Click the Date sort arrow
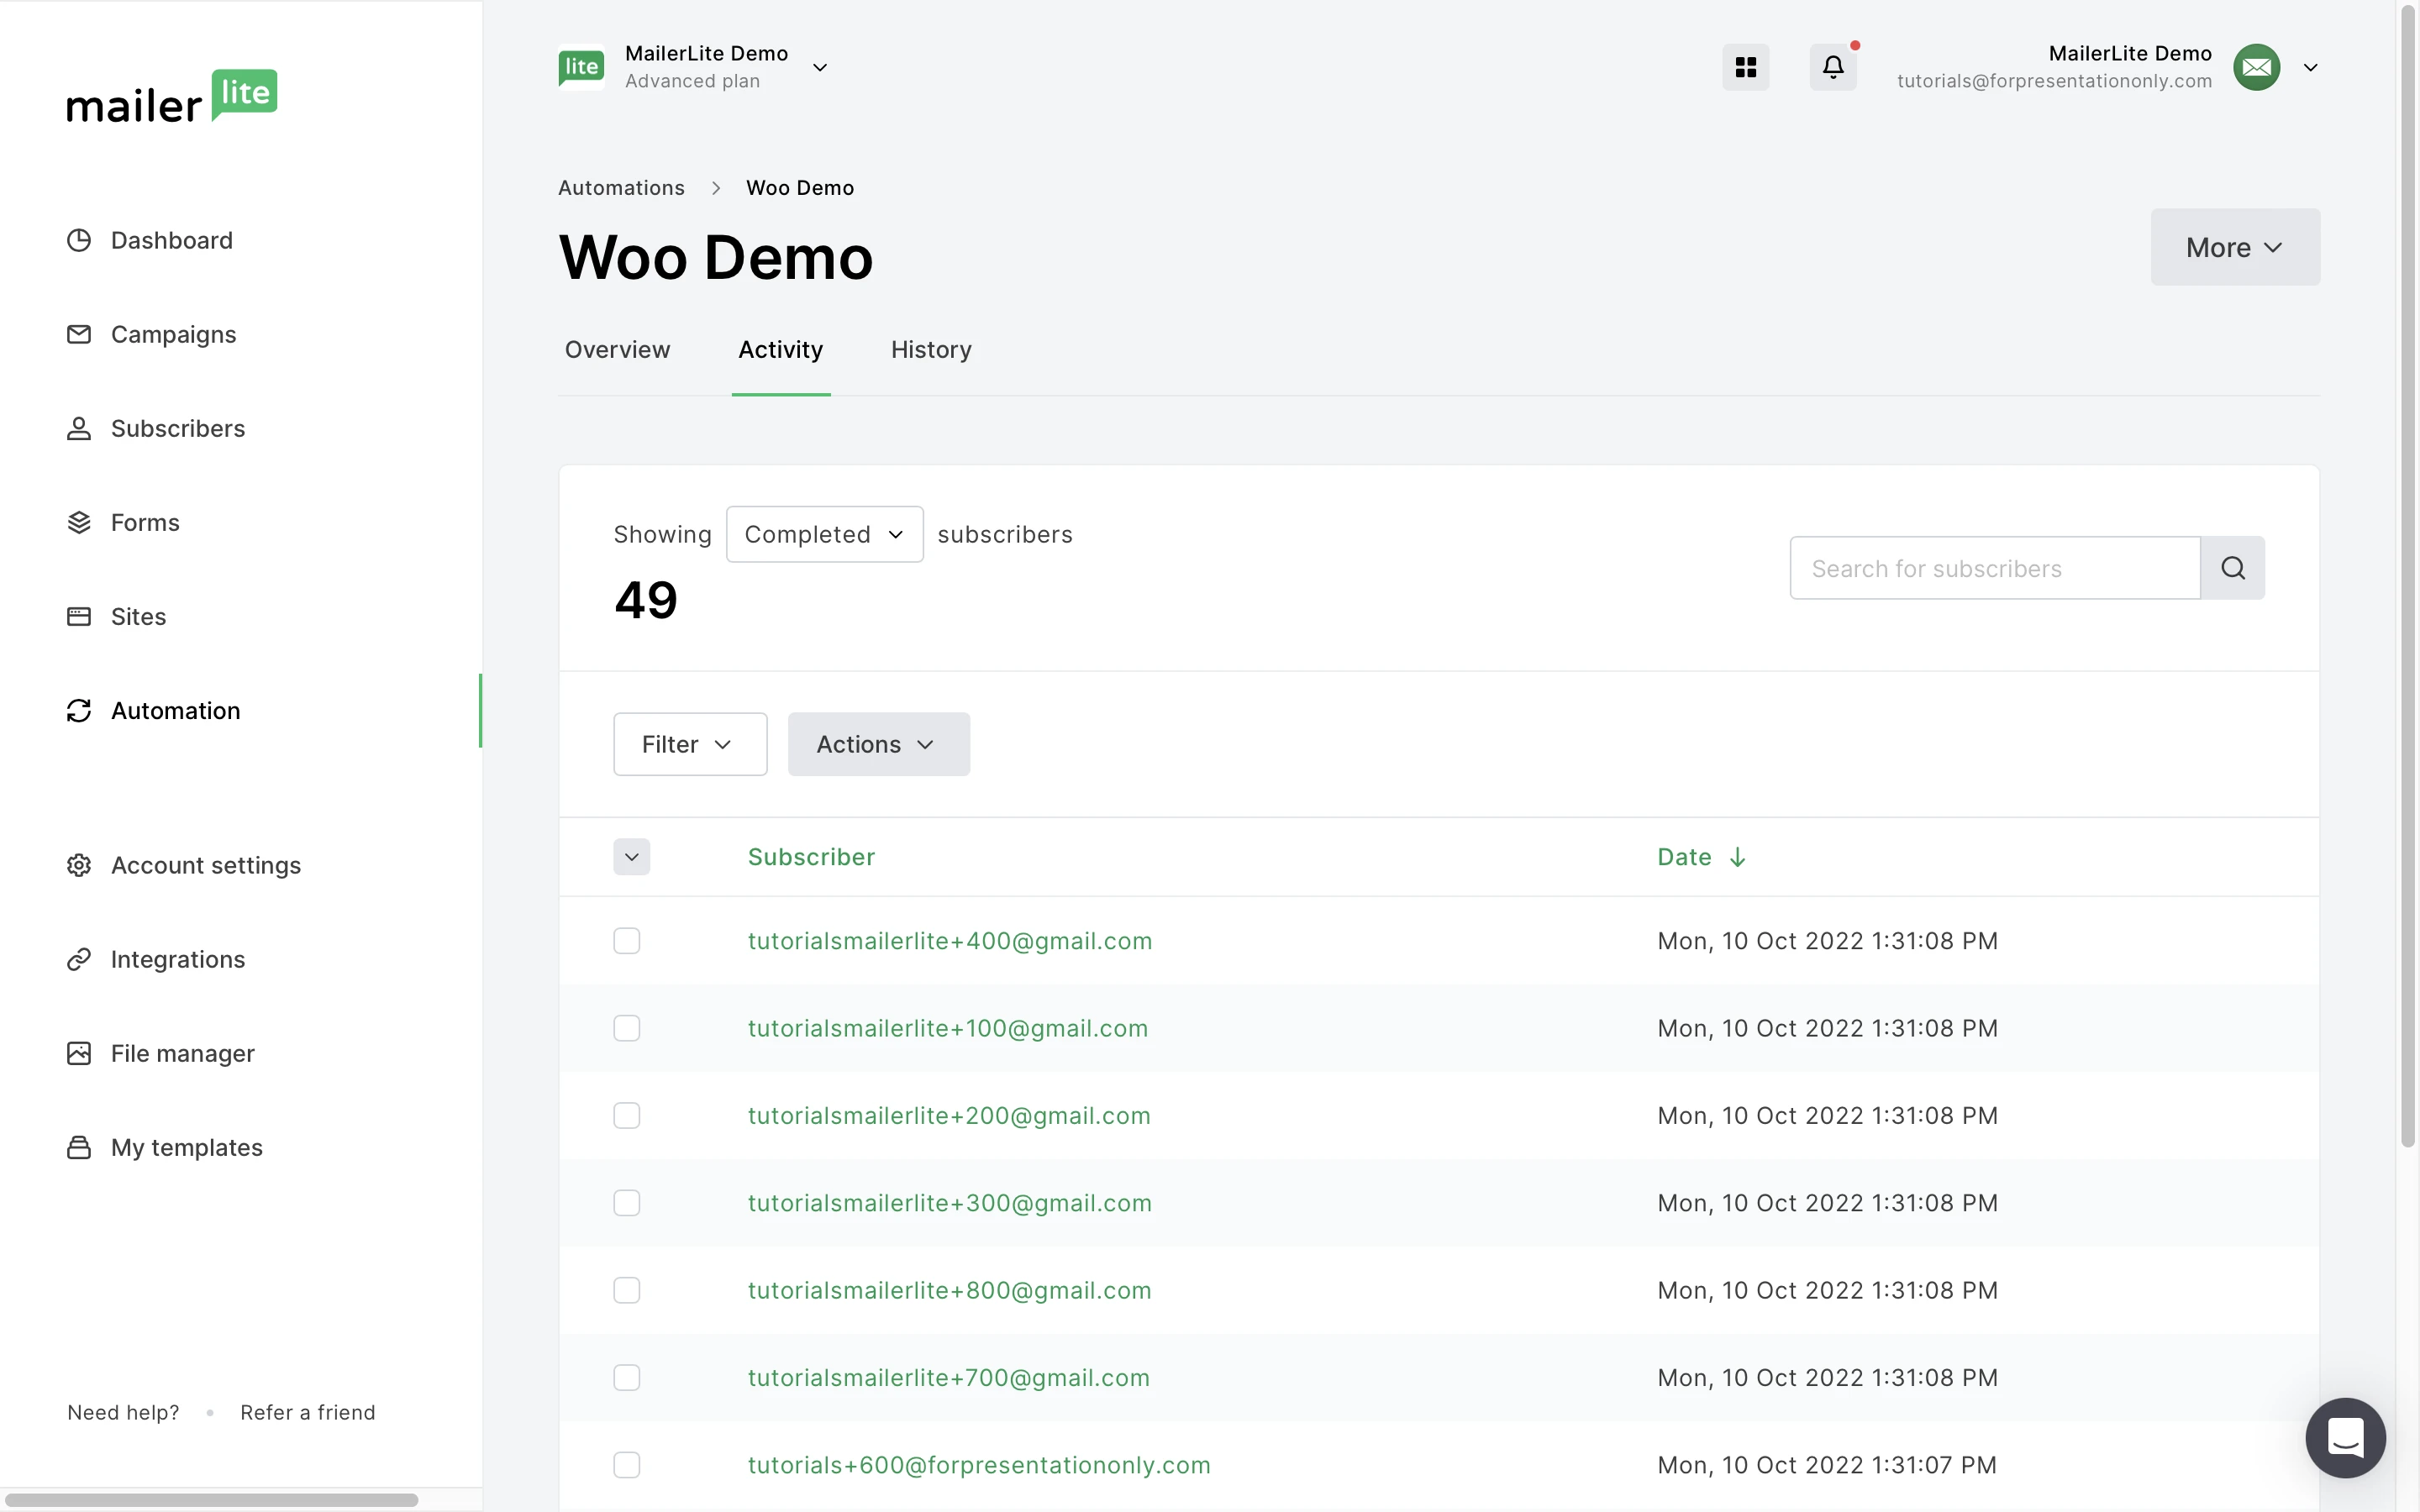 point(1737,857)
